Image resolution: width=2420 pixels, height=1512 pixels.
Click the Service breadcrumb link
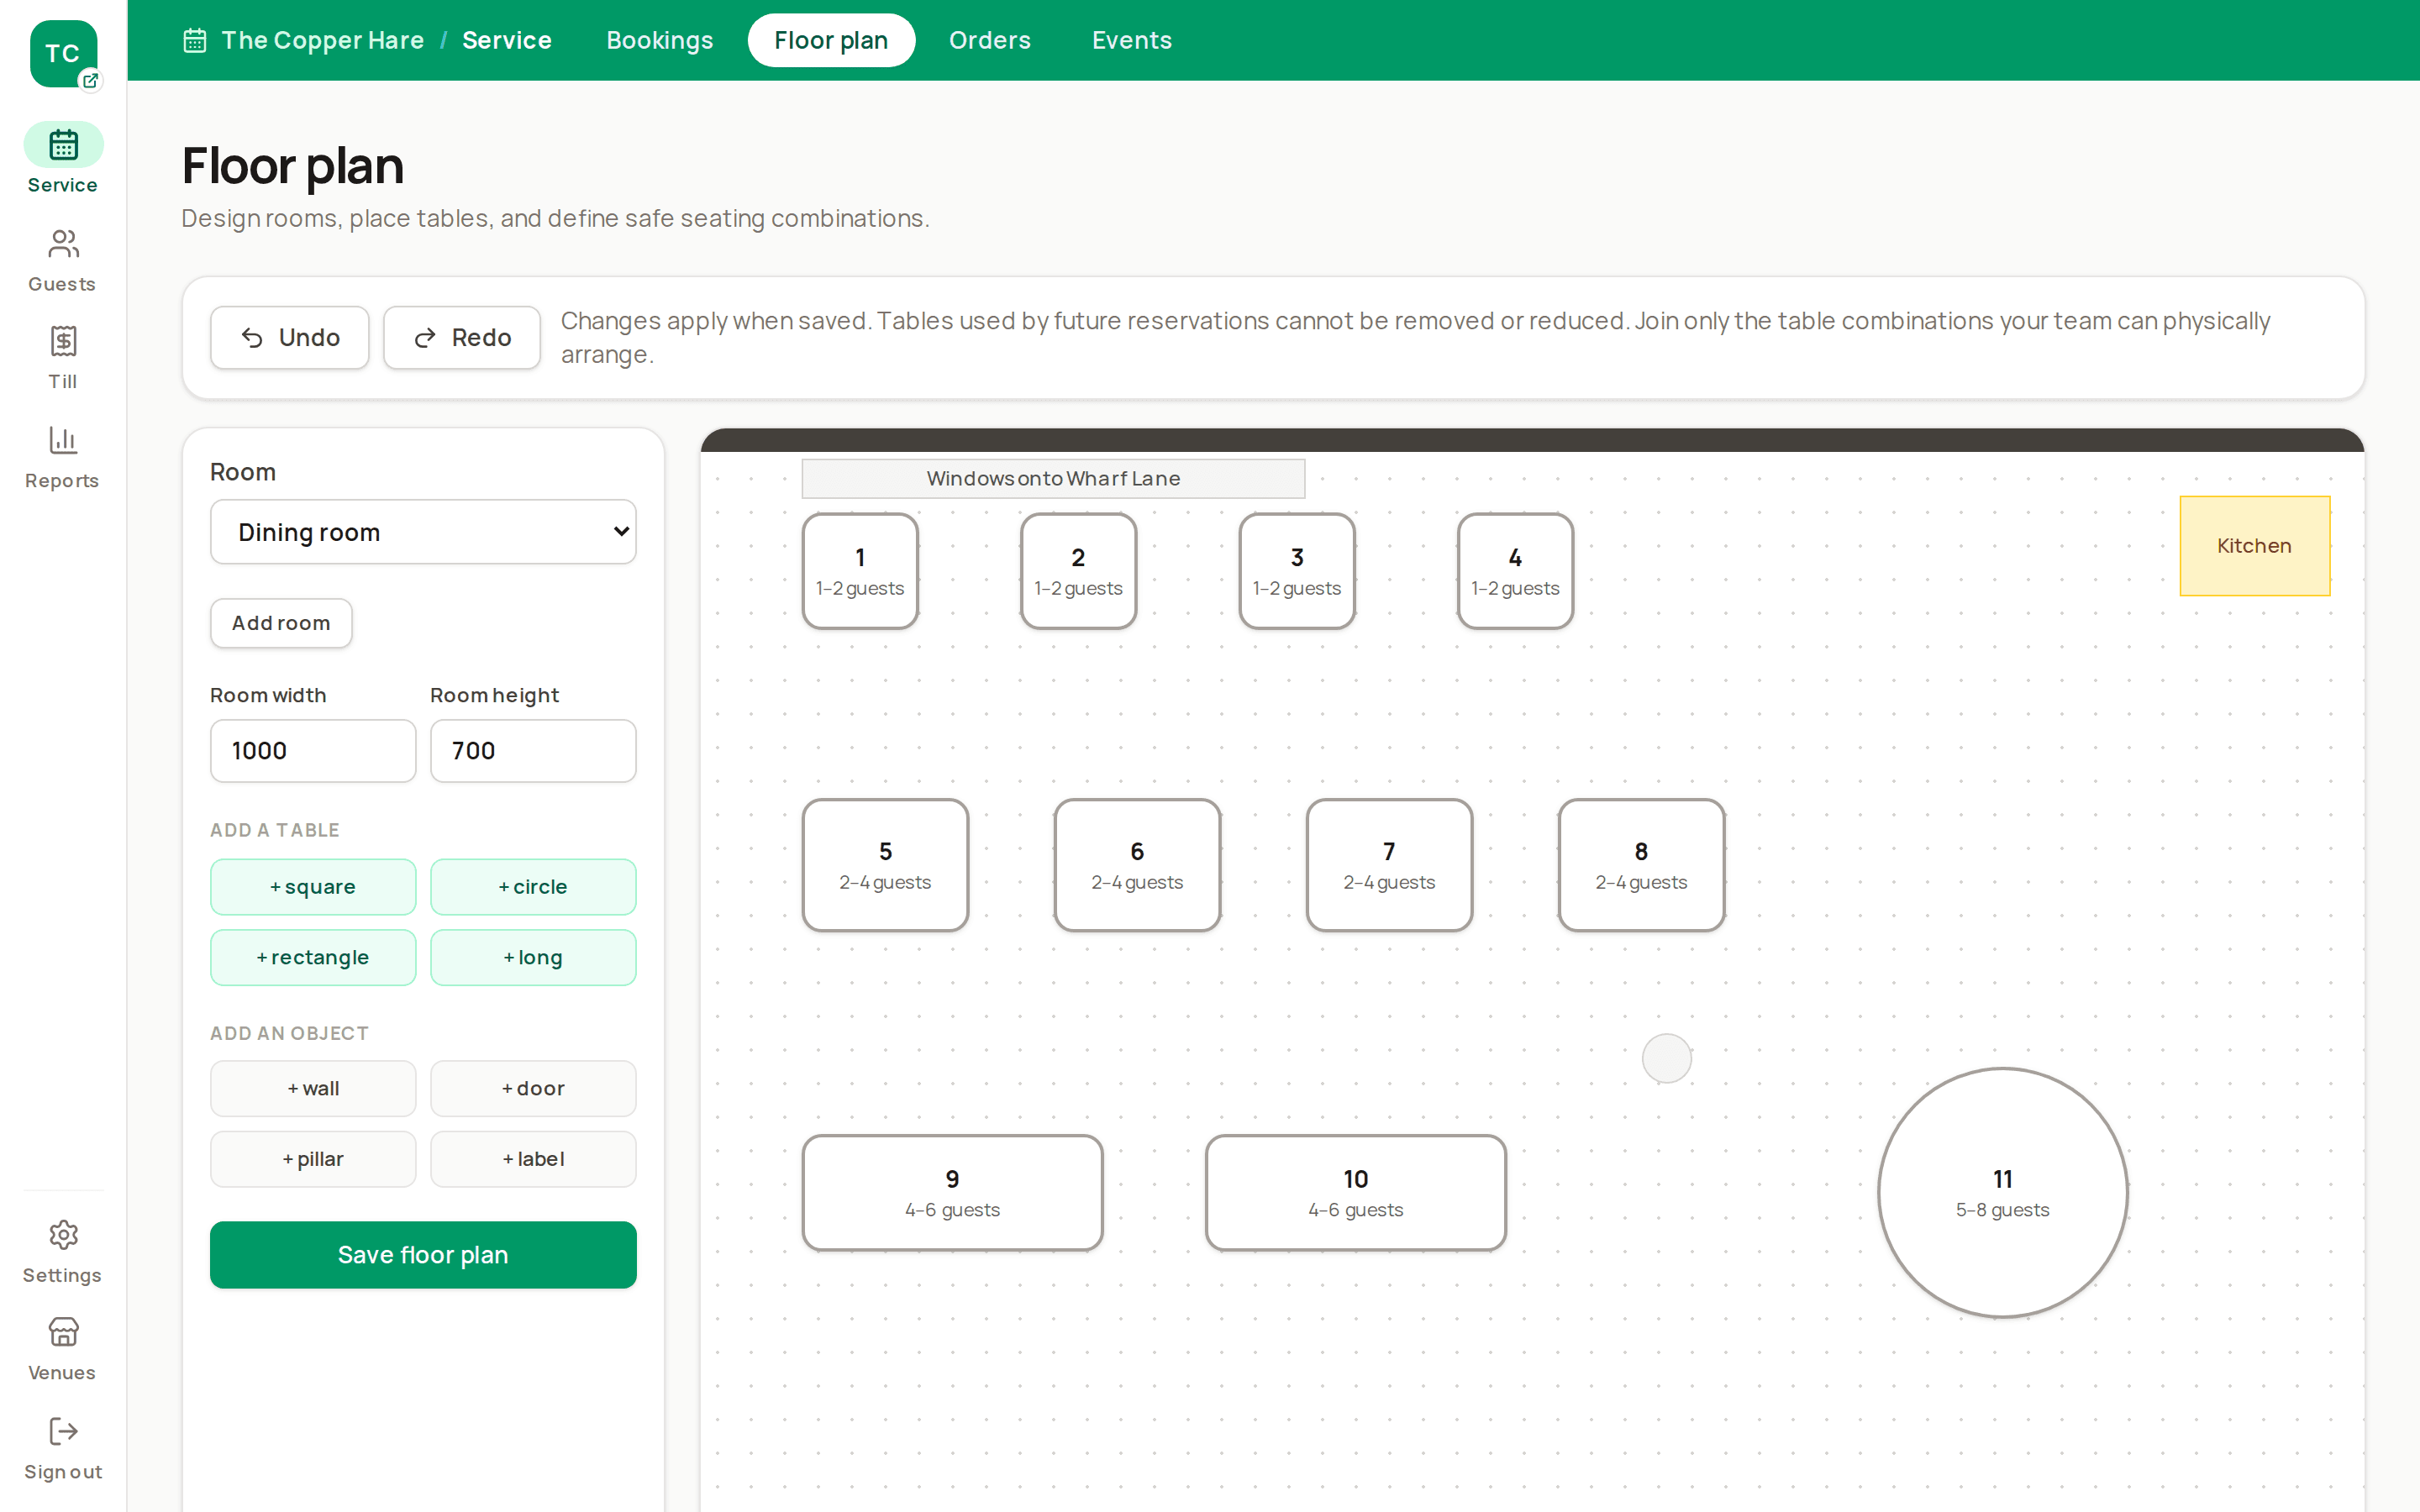point(507,40)
